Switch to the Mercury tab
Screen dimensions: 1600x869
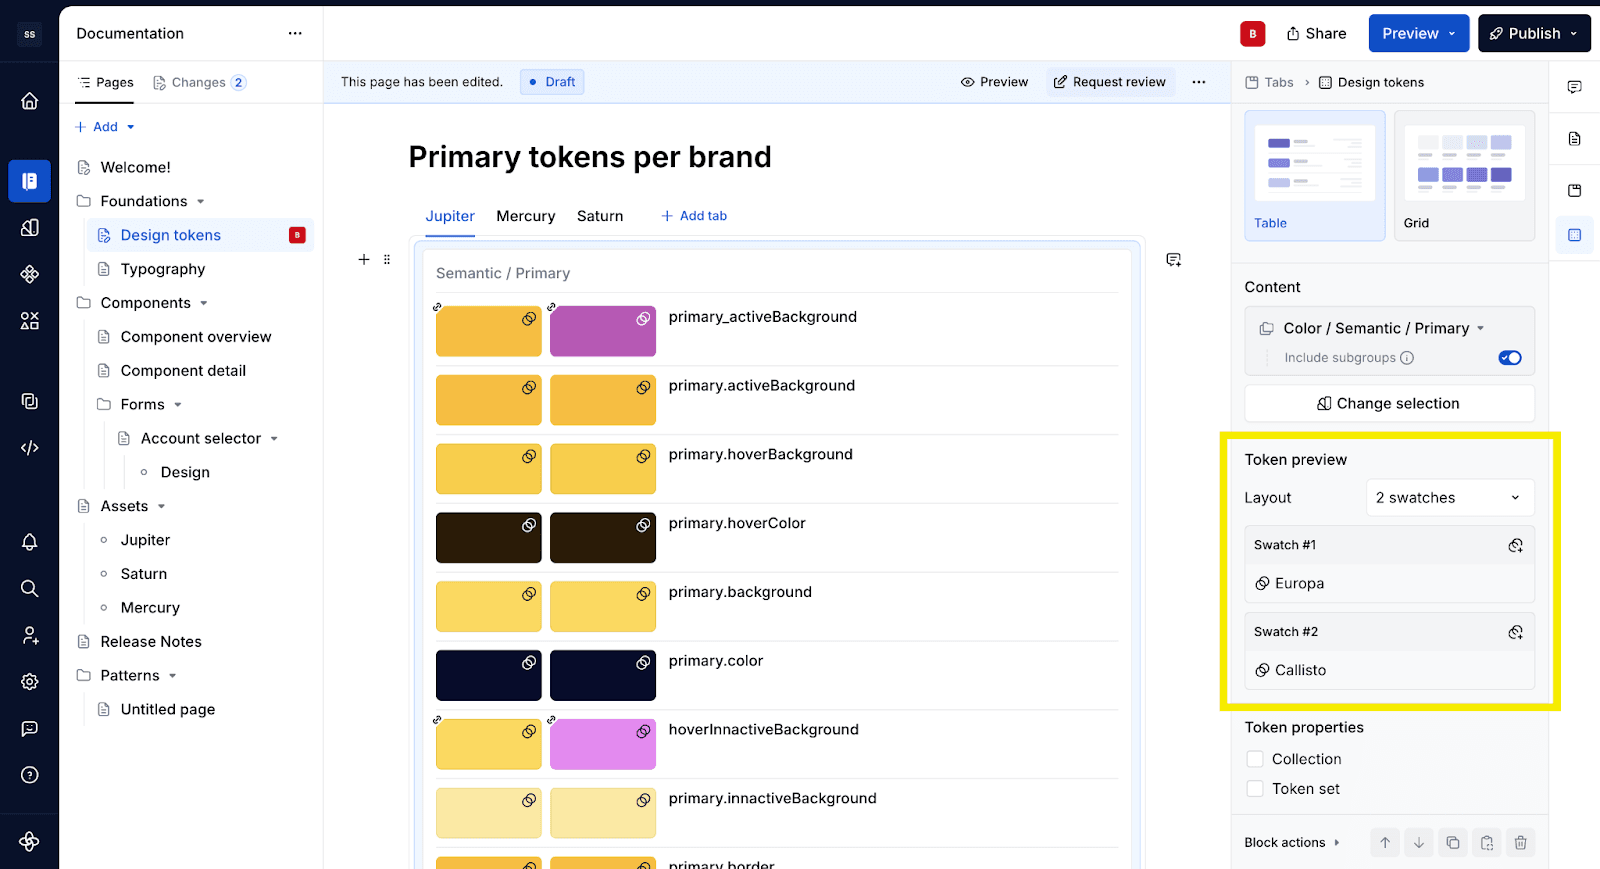pos(525,216)
